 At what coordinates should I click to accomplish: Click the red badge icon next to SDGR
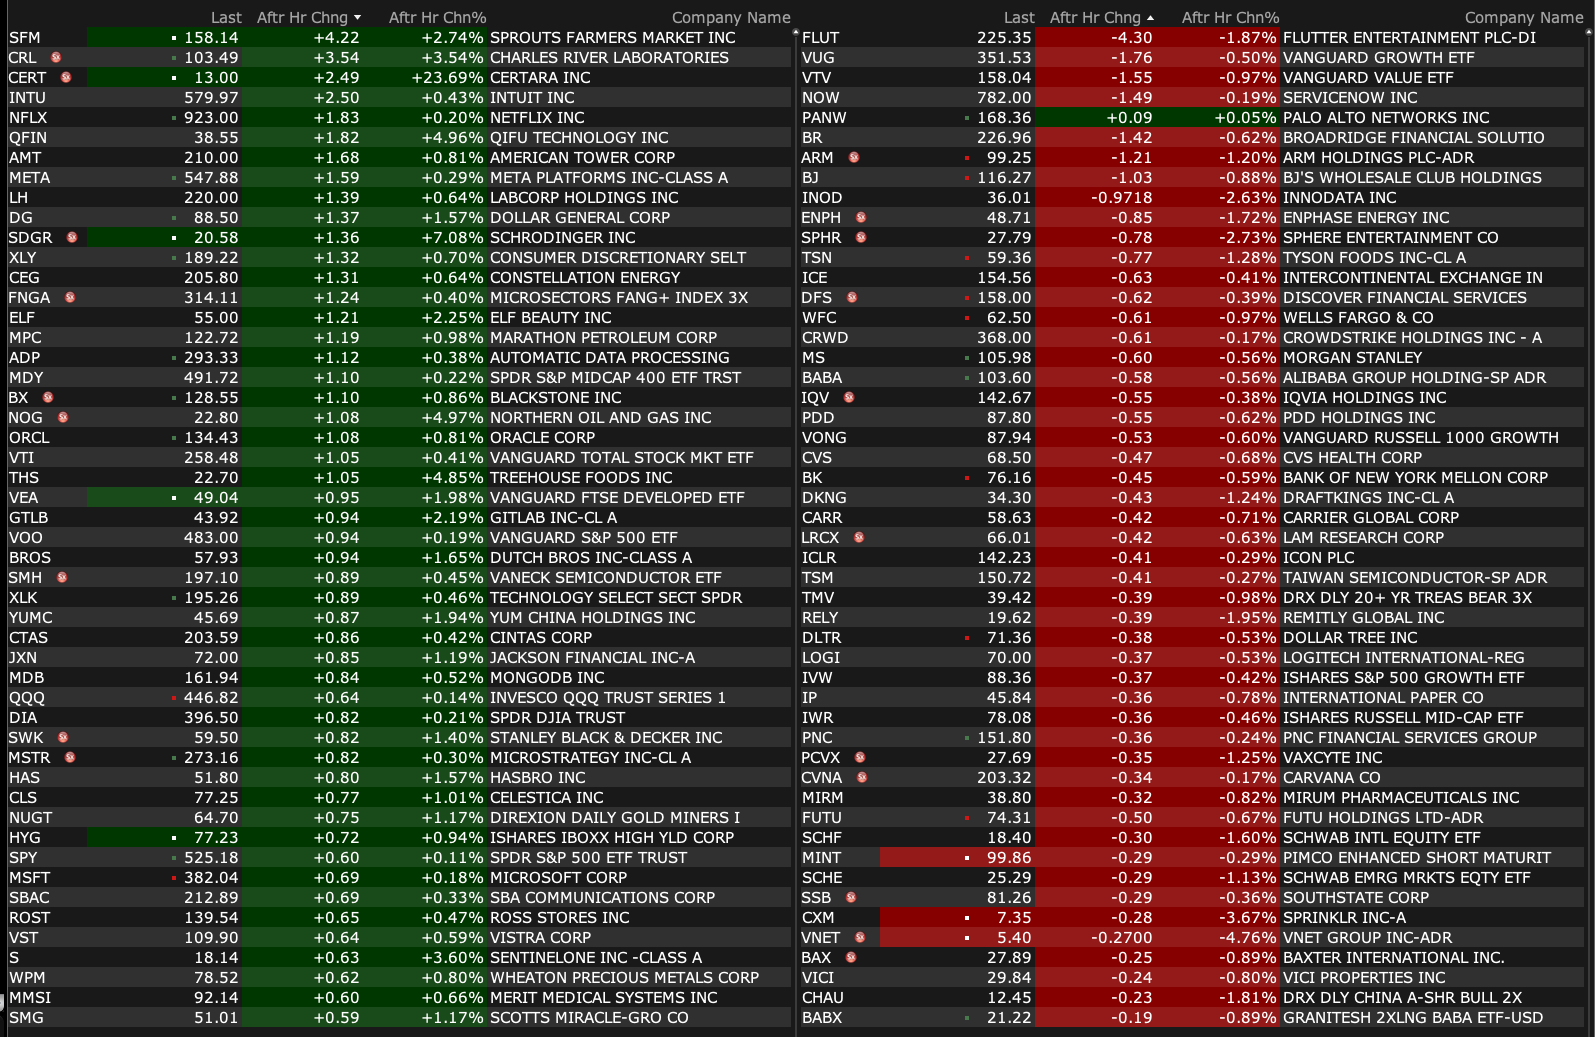tap(72, 238)
